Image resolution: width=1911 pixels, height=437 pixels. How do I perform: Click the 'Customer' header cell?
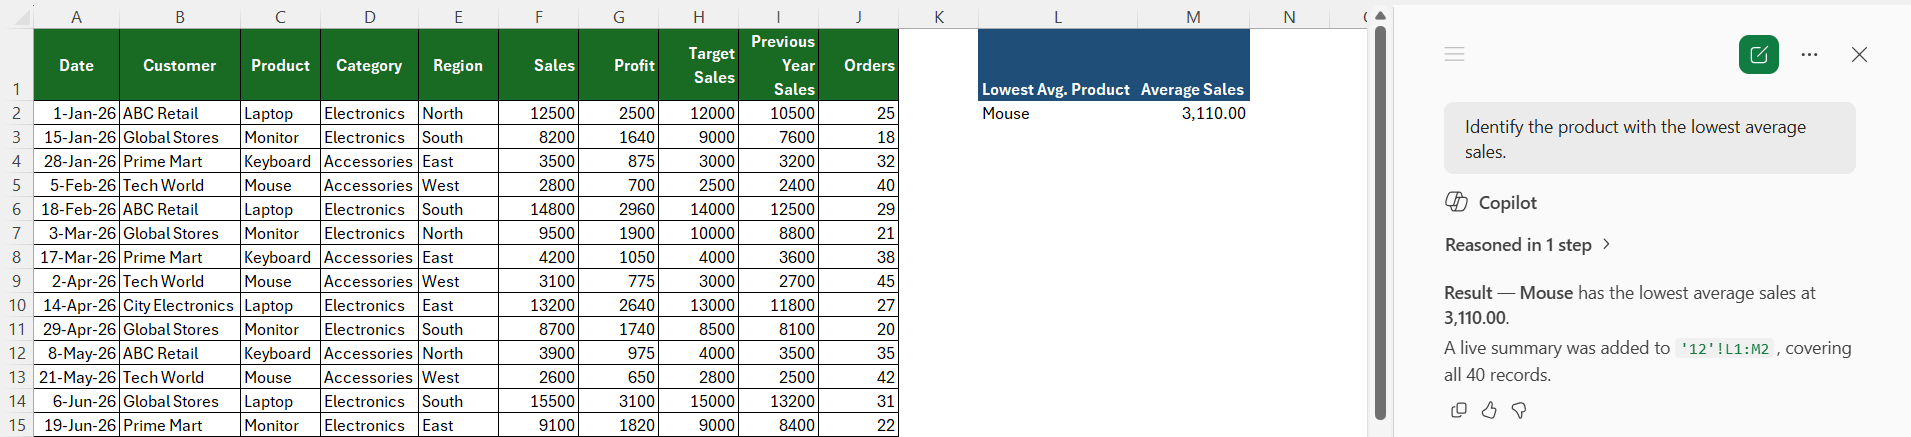[179, 65]
